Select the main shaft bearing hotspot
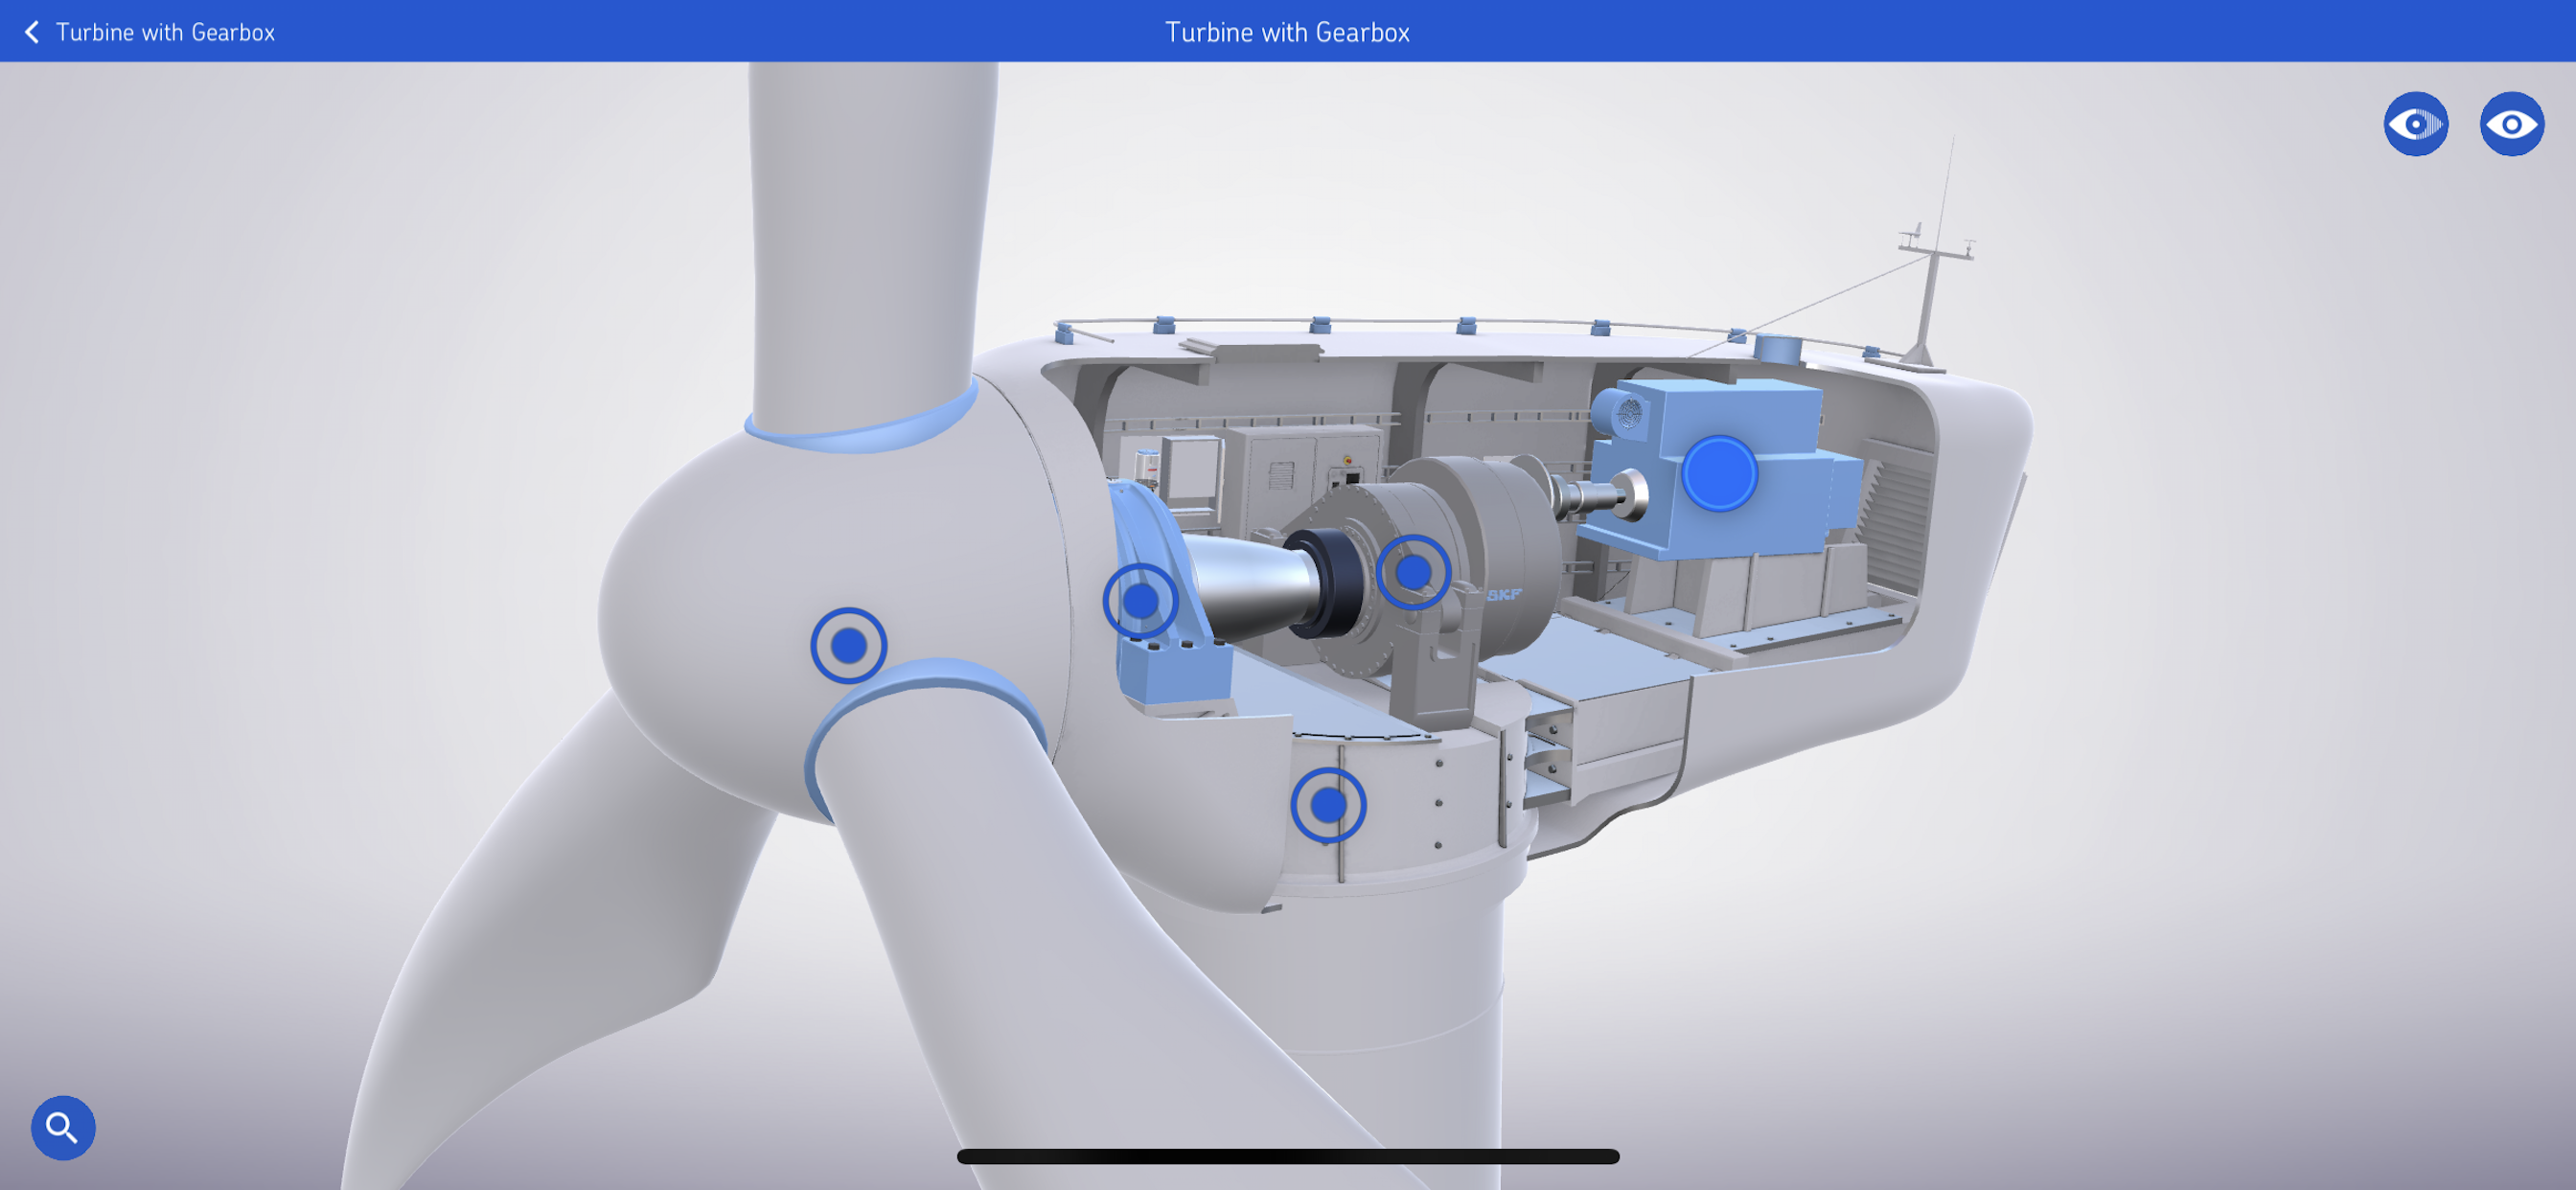This screenshot has width=2576, height=1190. point(1140,601)
